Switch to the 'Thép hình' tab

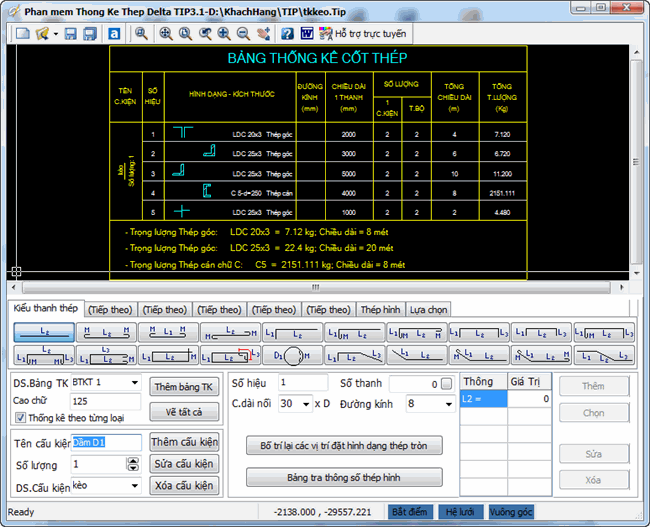click(380, 310)
